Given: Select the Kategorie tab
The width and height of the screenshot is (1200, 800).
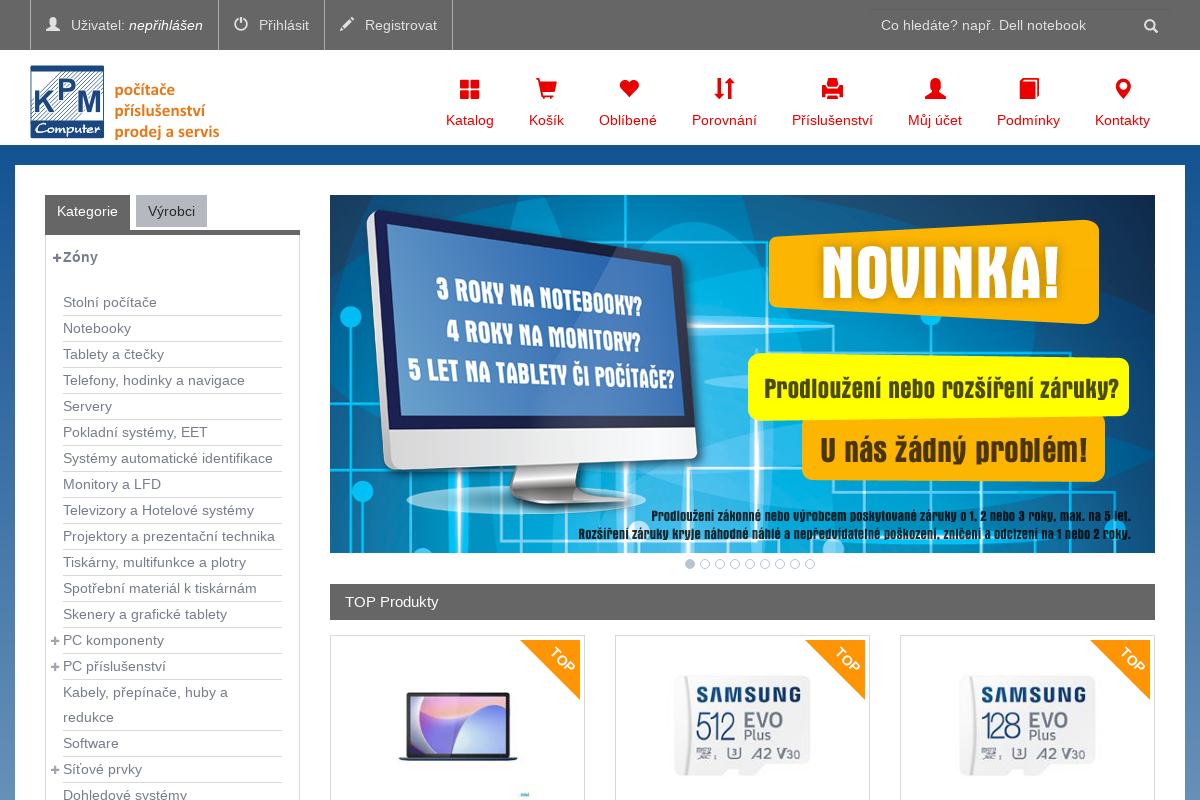Looking at the screenshot, I should [87, 211].
